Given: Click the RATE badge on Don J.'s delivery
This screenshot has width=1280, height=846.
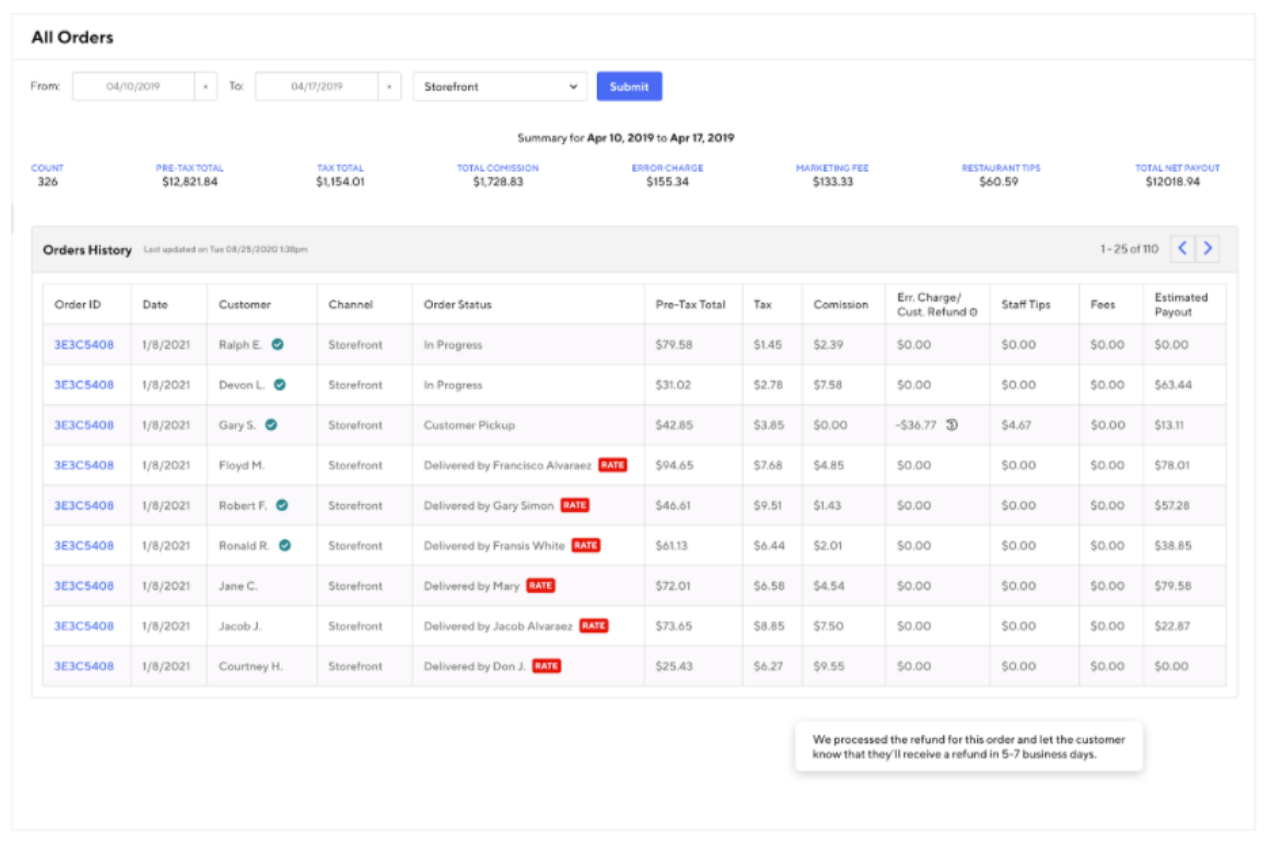Looking at the screenshot, I should click(549, 666).
